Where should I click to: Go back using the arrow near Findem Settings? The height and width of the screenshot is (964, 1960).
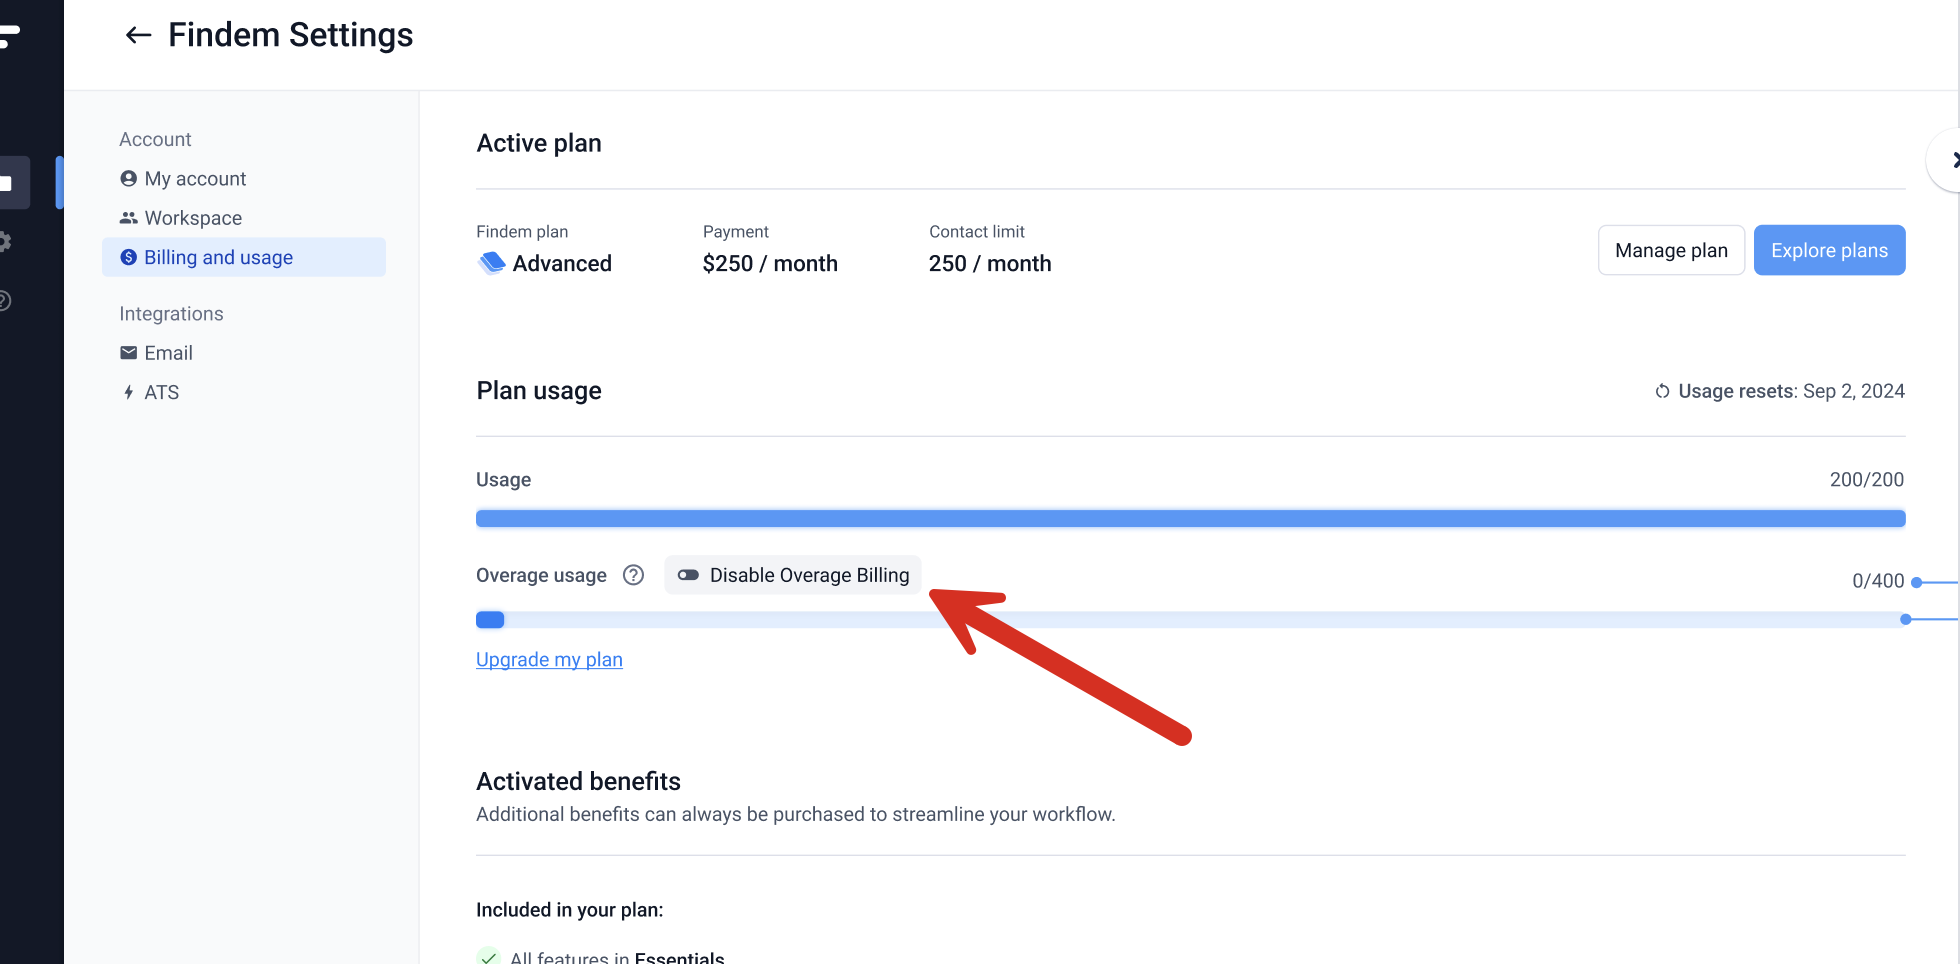point(137,35)
